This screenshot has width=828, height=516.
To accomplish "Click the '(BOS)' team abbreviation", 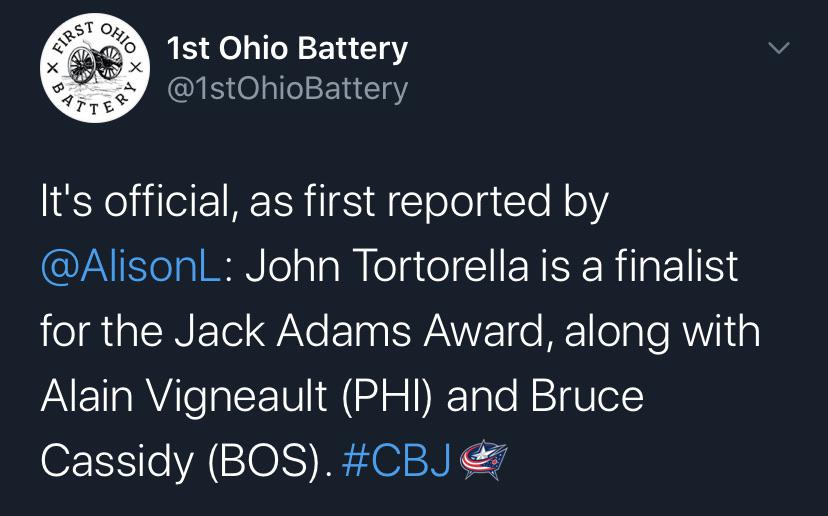I will pyautogui.click(x=265, y=461).
